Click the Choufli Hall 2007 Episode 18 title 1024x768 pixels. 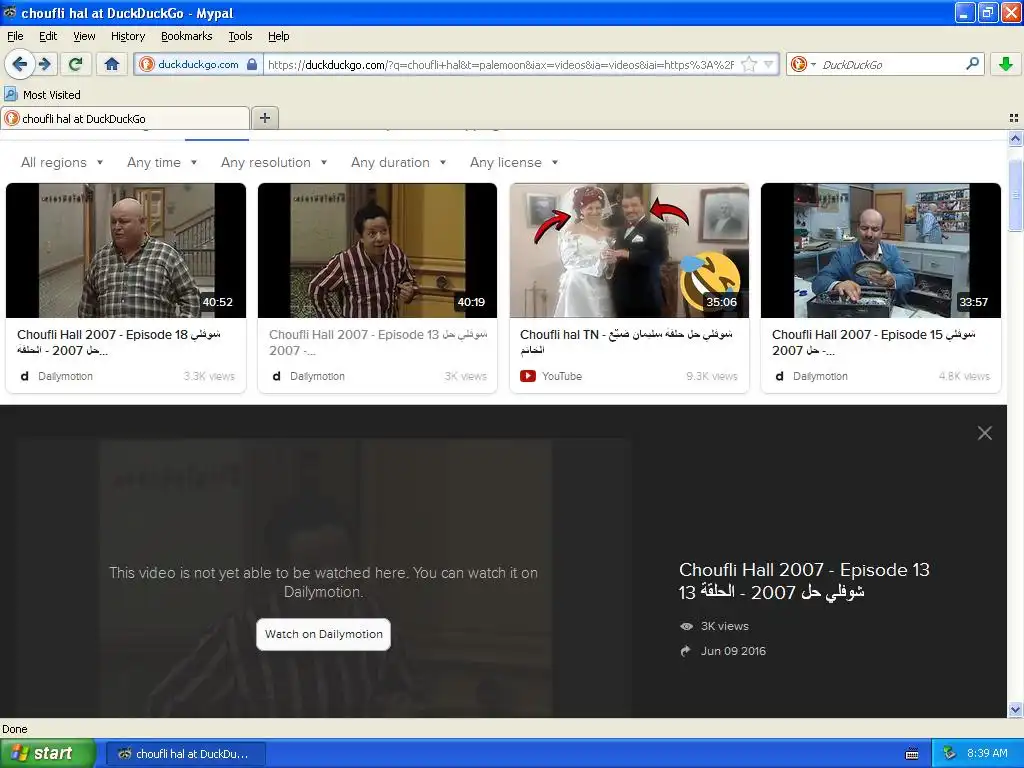pyautogui.click(x=119, y=342)
